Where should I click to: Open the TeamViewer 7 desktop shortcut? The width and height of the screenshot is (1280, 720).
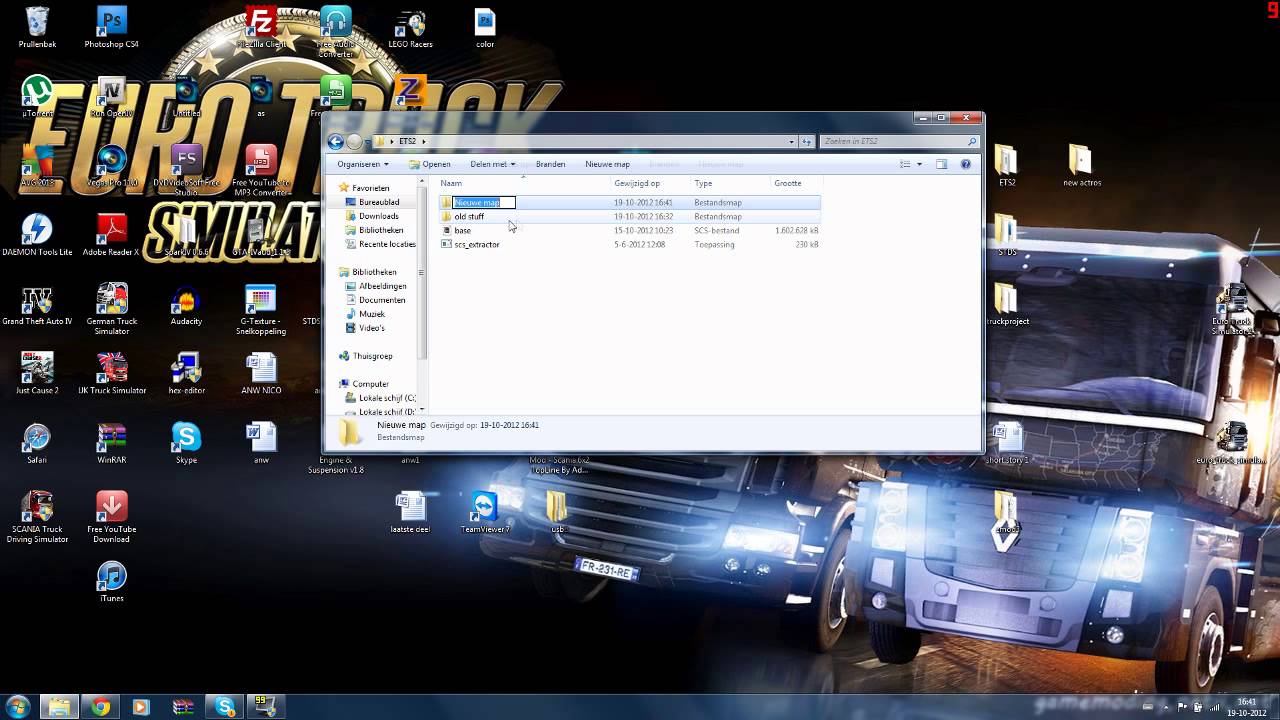485,512
